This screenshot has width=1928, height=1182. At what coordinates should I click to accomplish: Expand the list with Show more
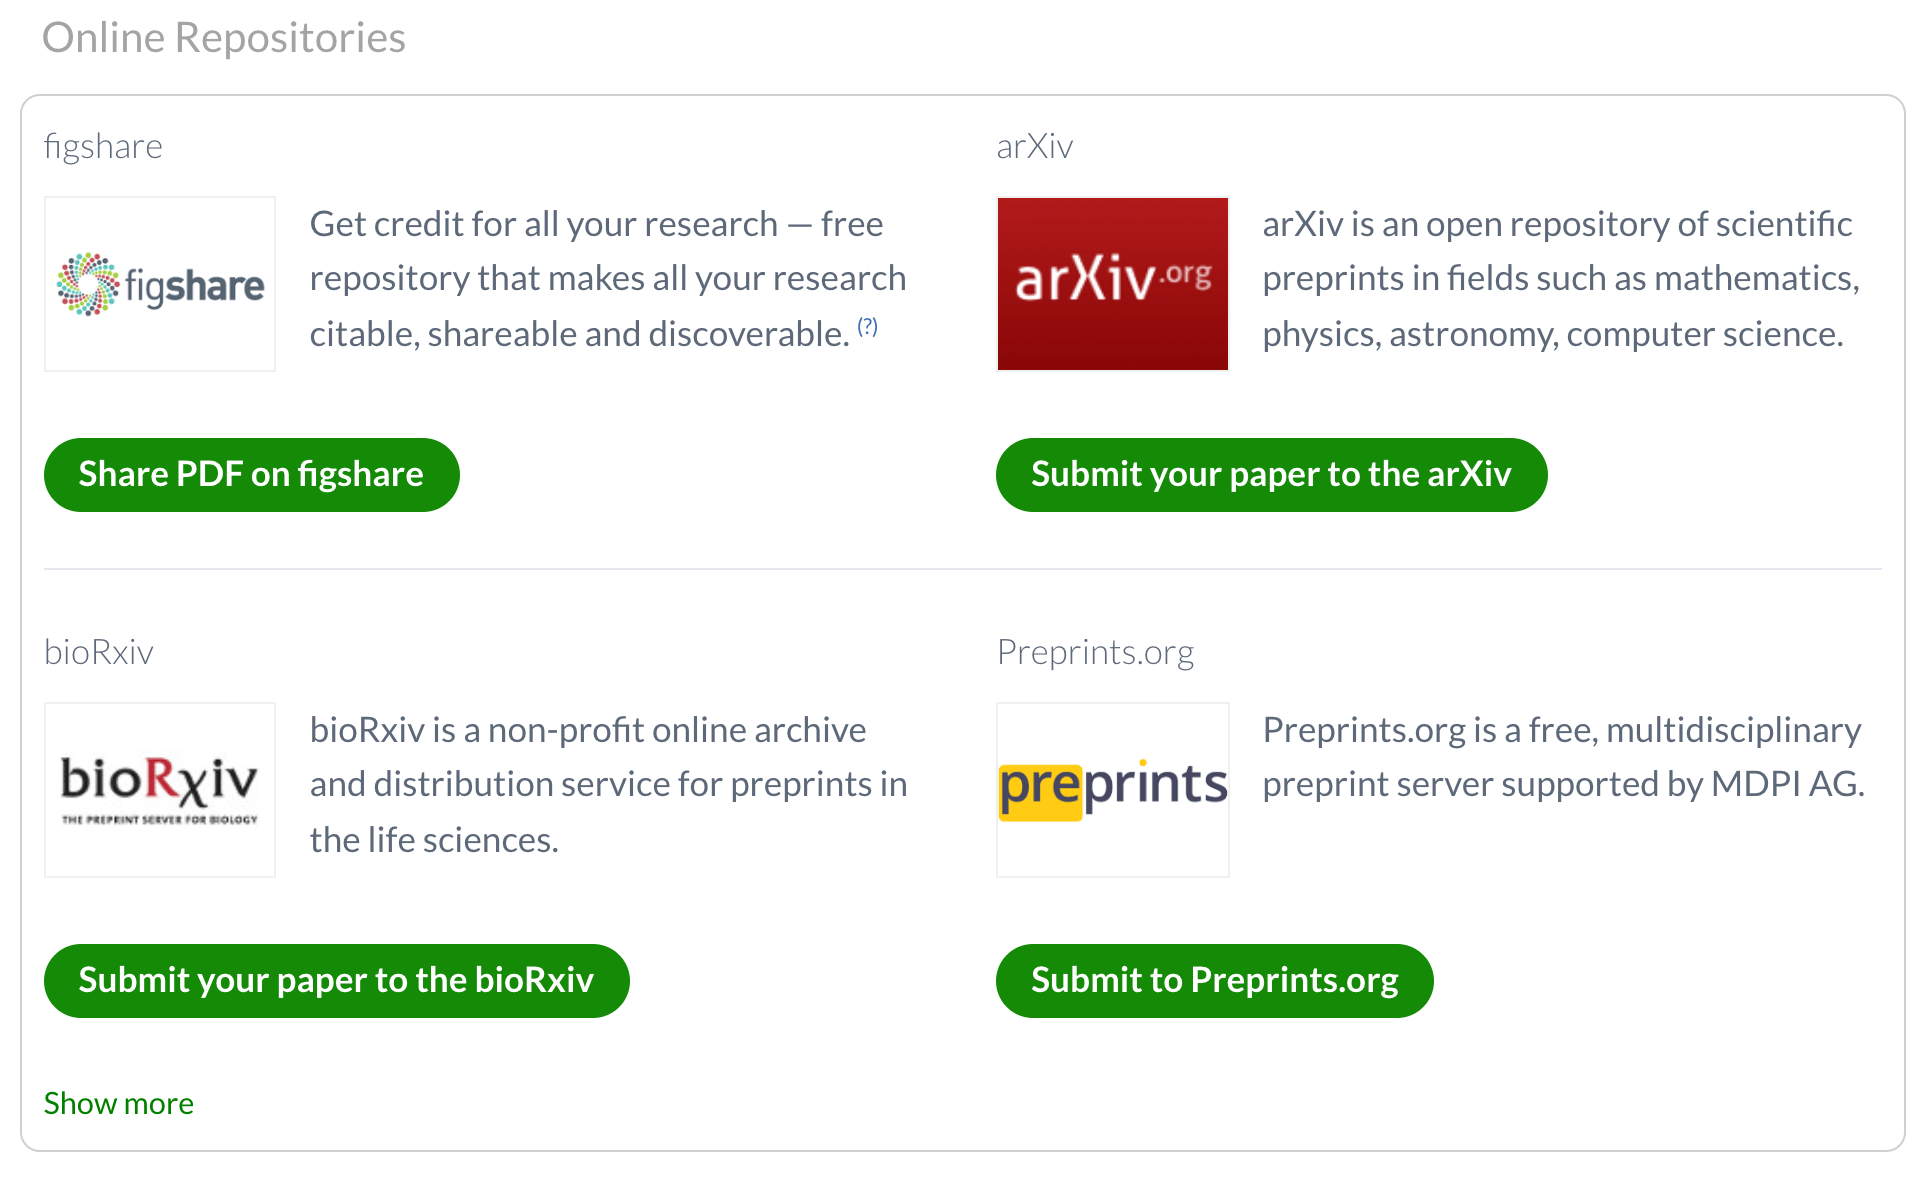pos(118,1103)
